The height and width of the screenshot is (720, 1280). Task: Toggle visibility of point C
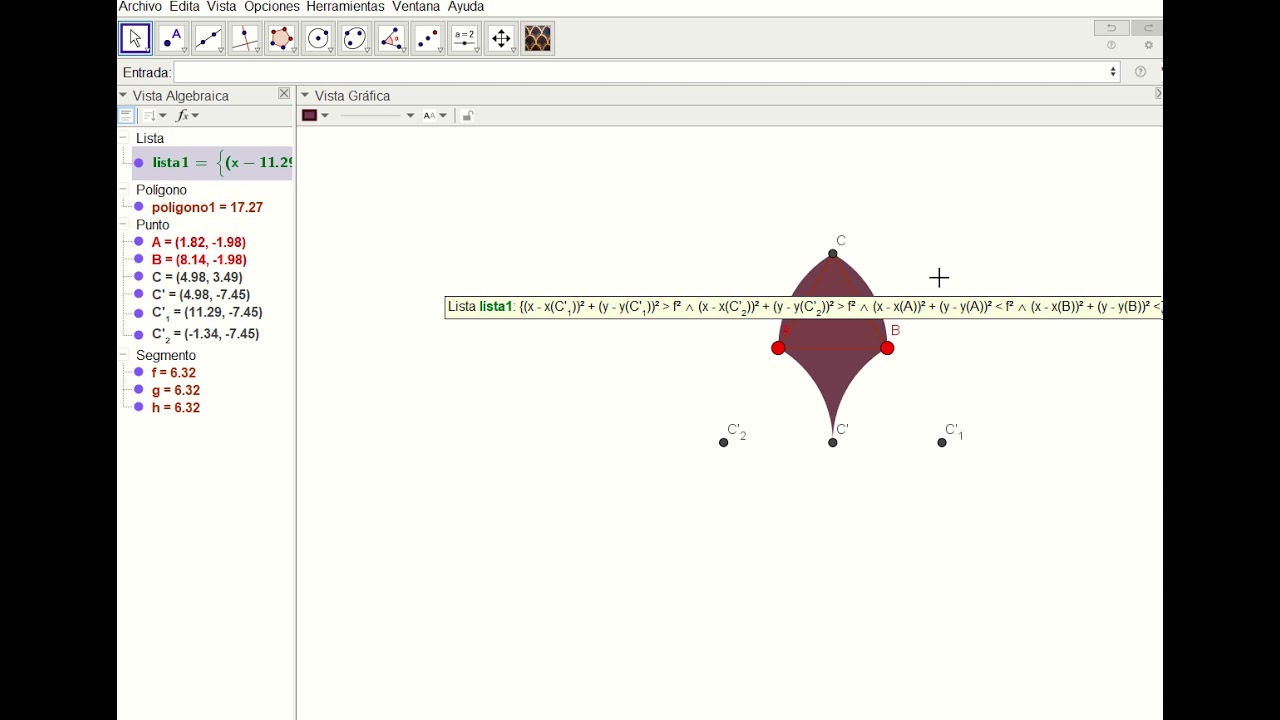[139, 277]
